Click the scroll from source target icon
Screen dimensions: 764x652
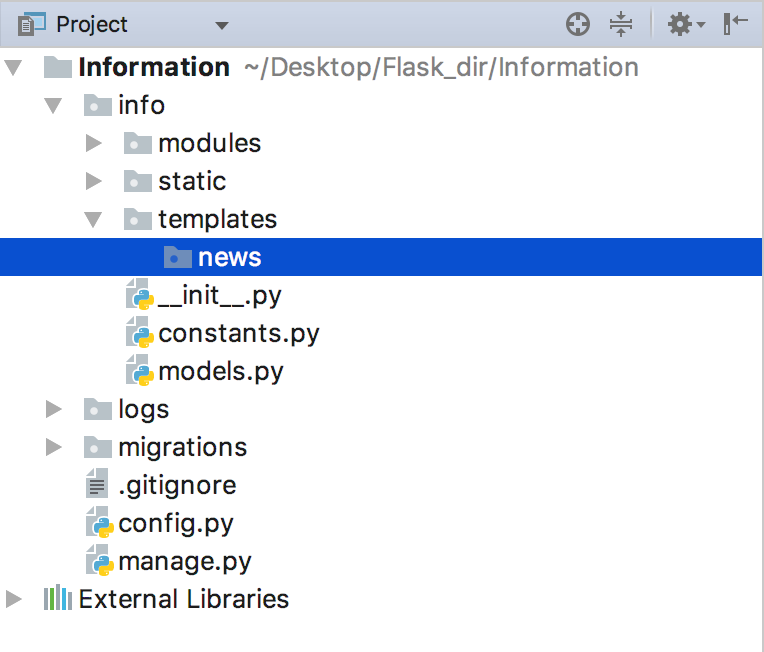point(578,24)
